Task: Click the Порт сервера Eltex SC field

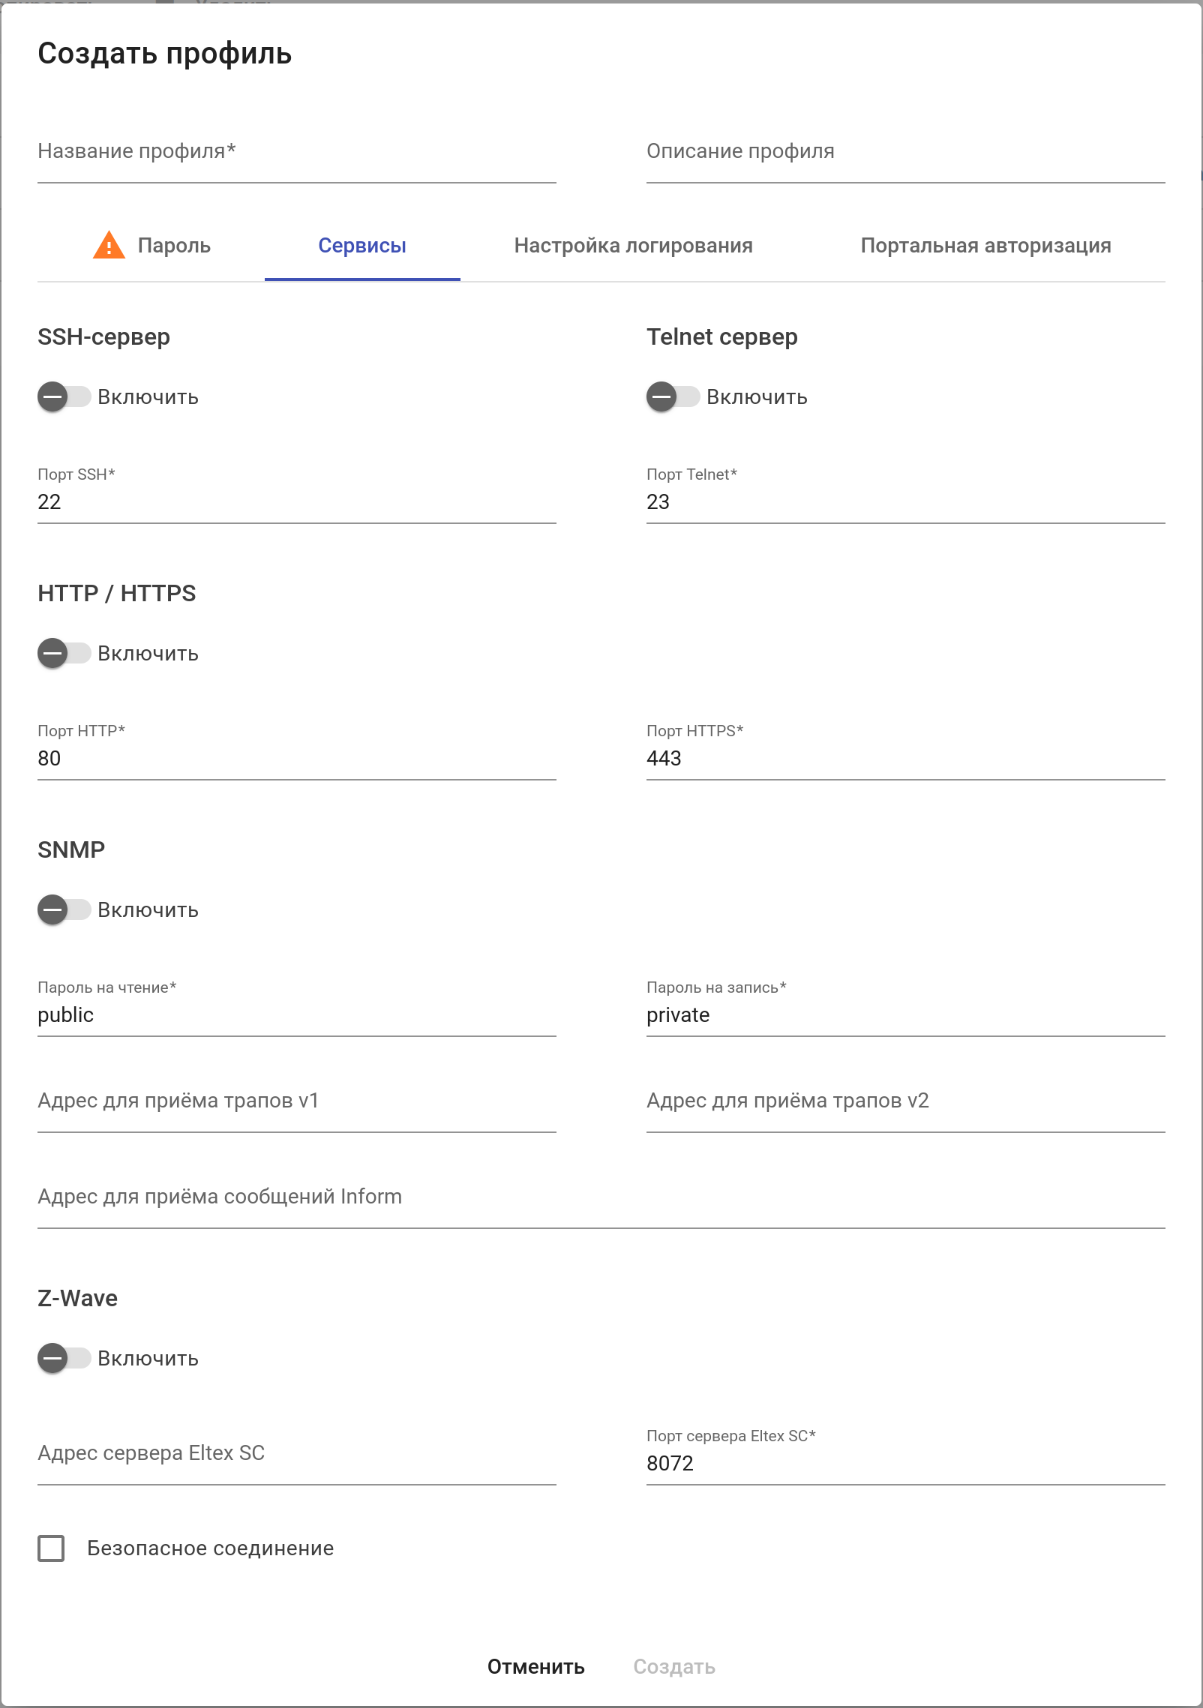Action: pyautogui.click(x=905, y=1463)
